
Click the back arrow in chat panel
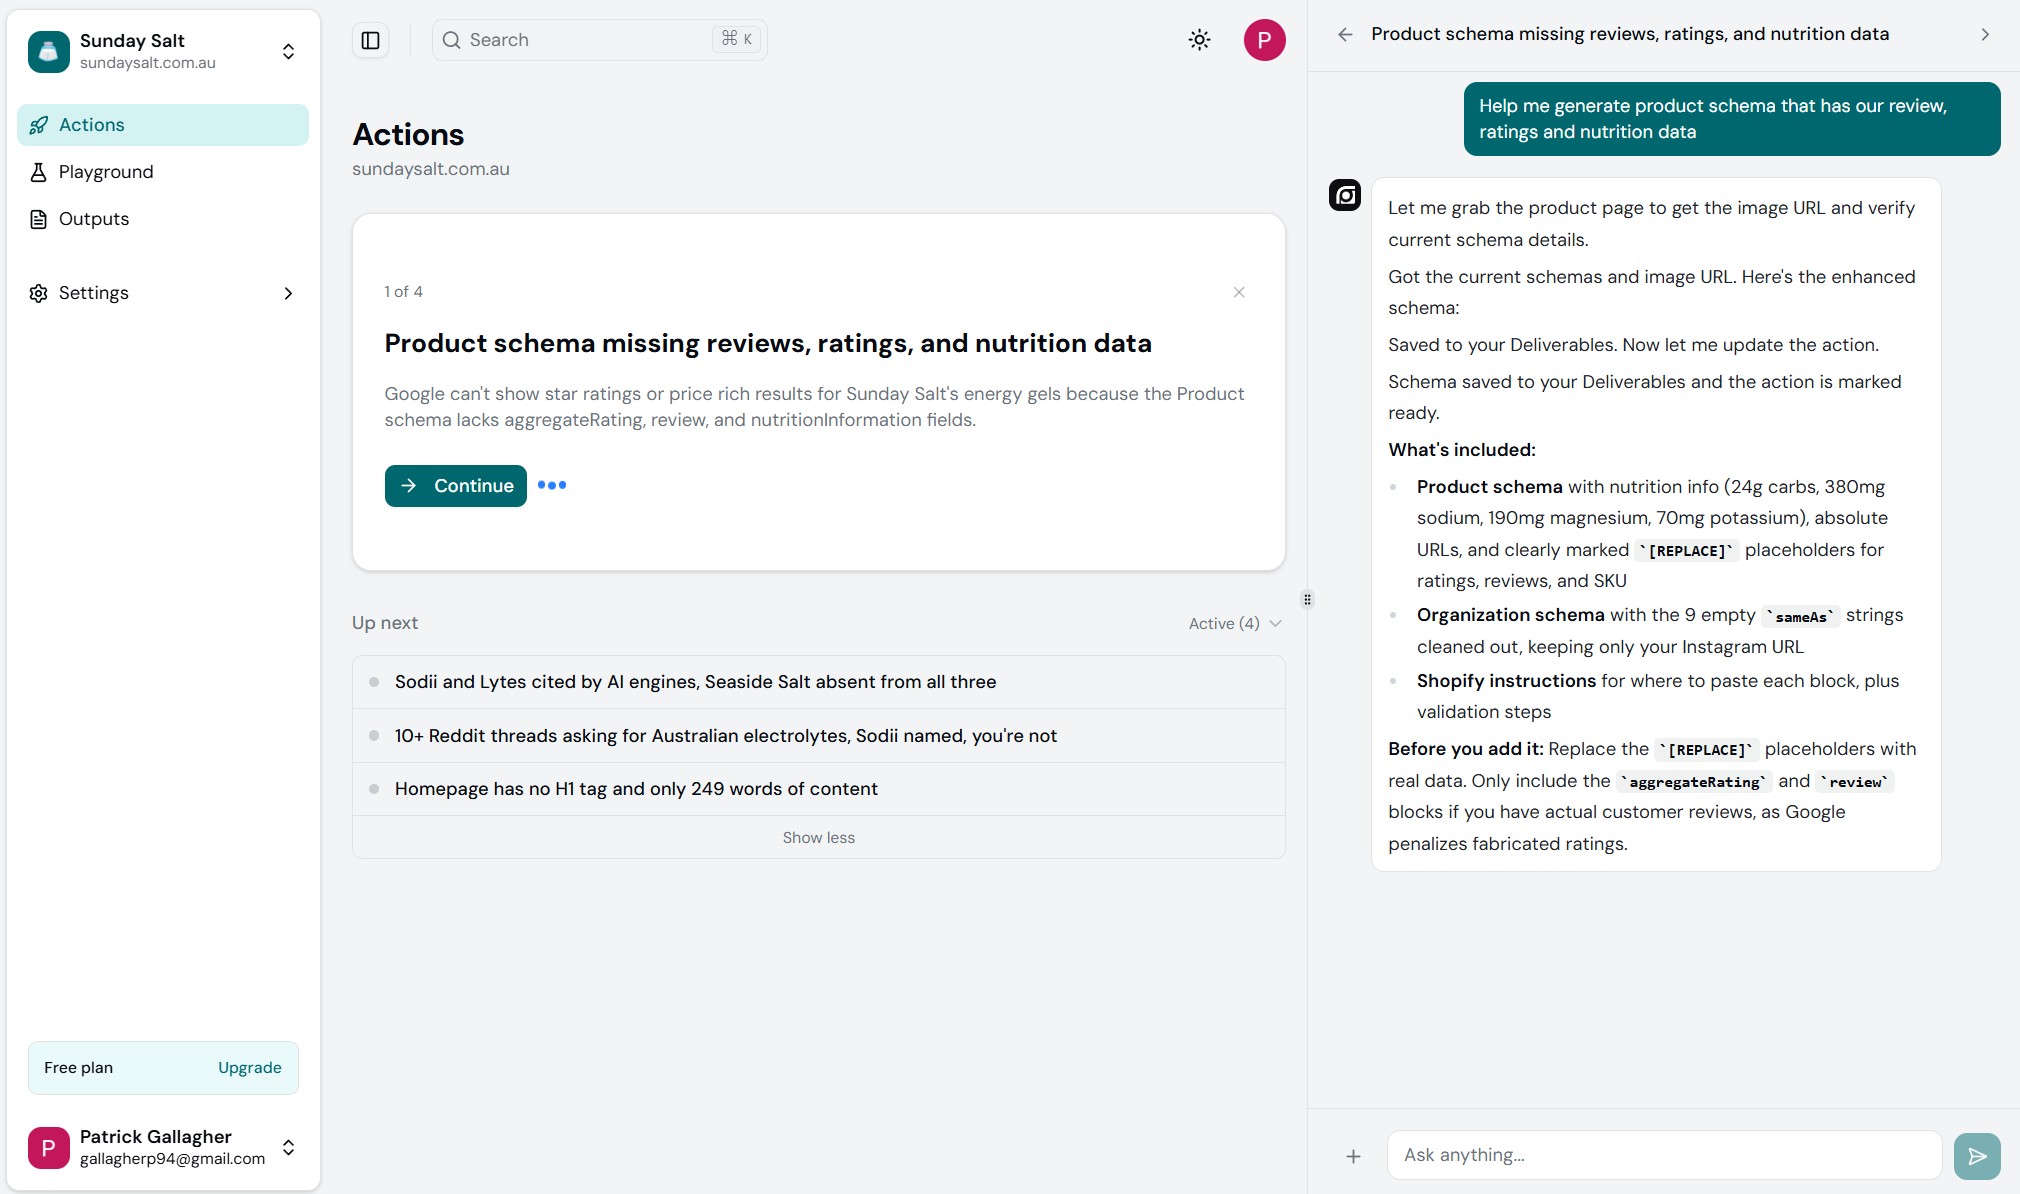(1345, 34)
